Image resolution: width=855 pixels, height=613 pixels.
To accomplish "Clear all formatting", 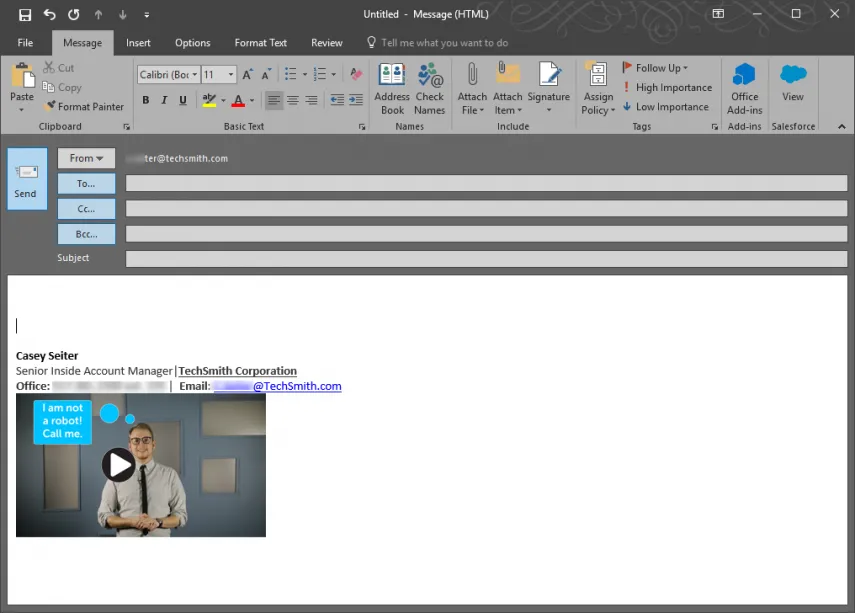I will [x=356, y=74].
